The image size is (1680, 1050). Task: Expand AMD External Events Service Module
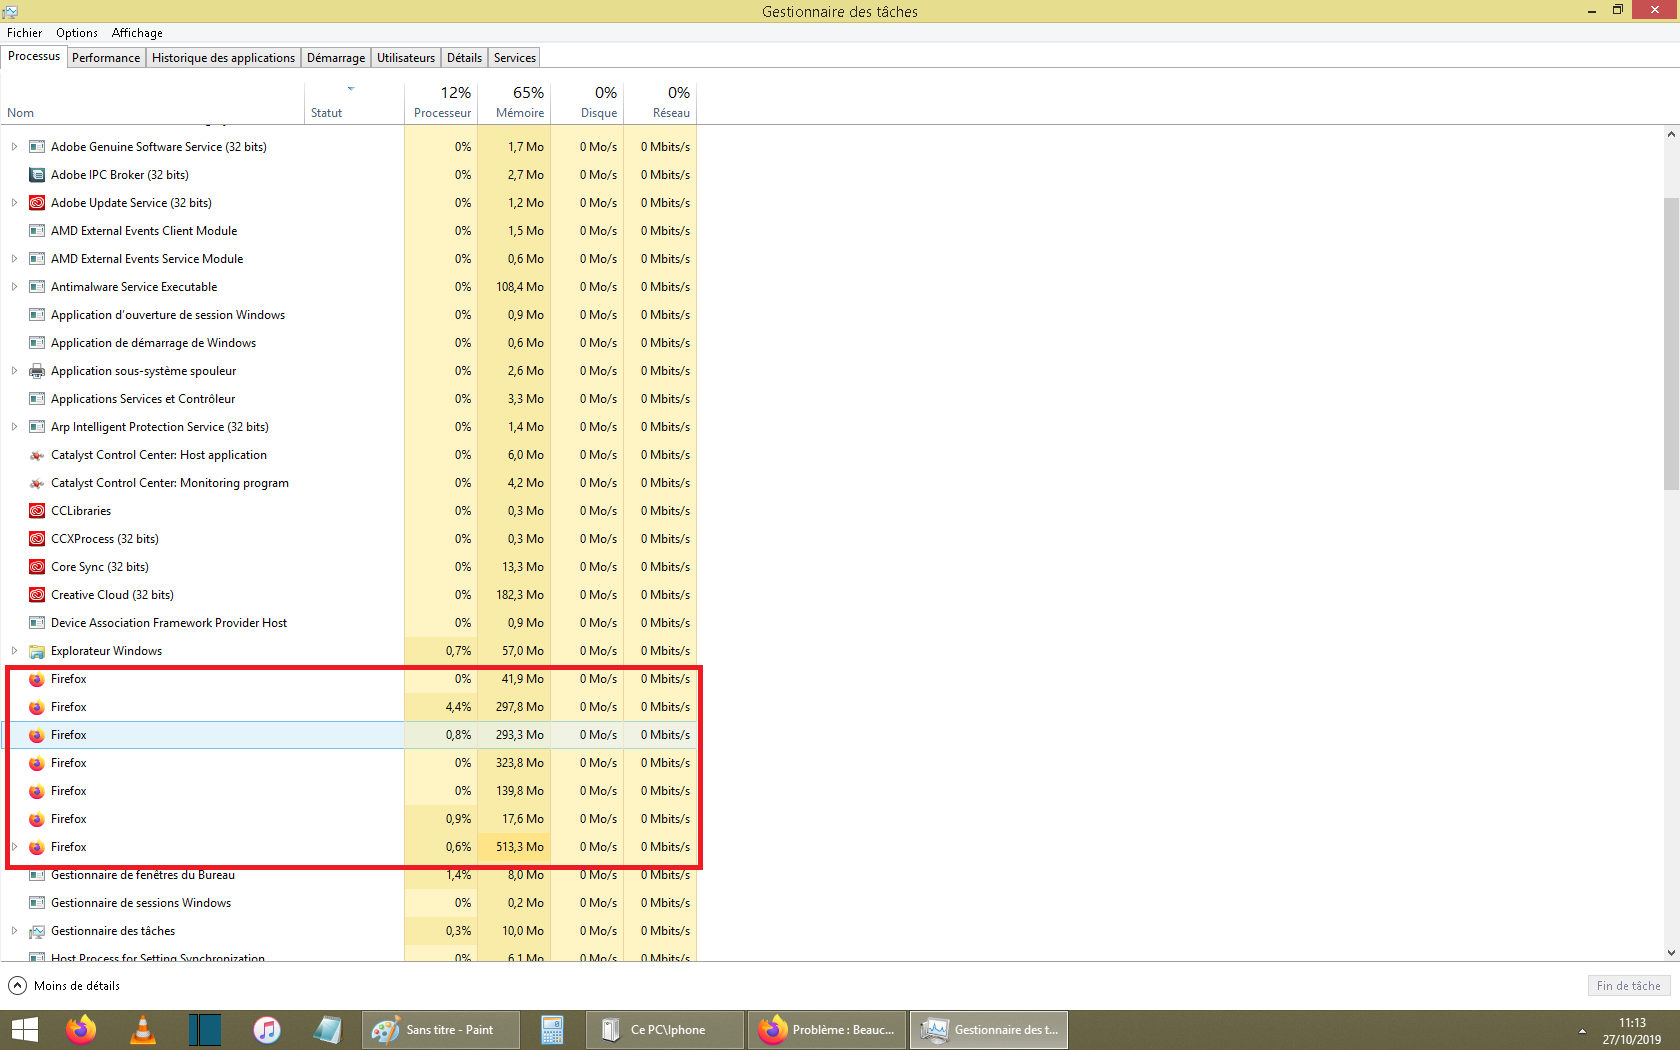tap(14, 259)
